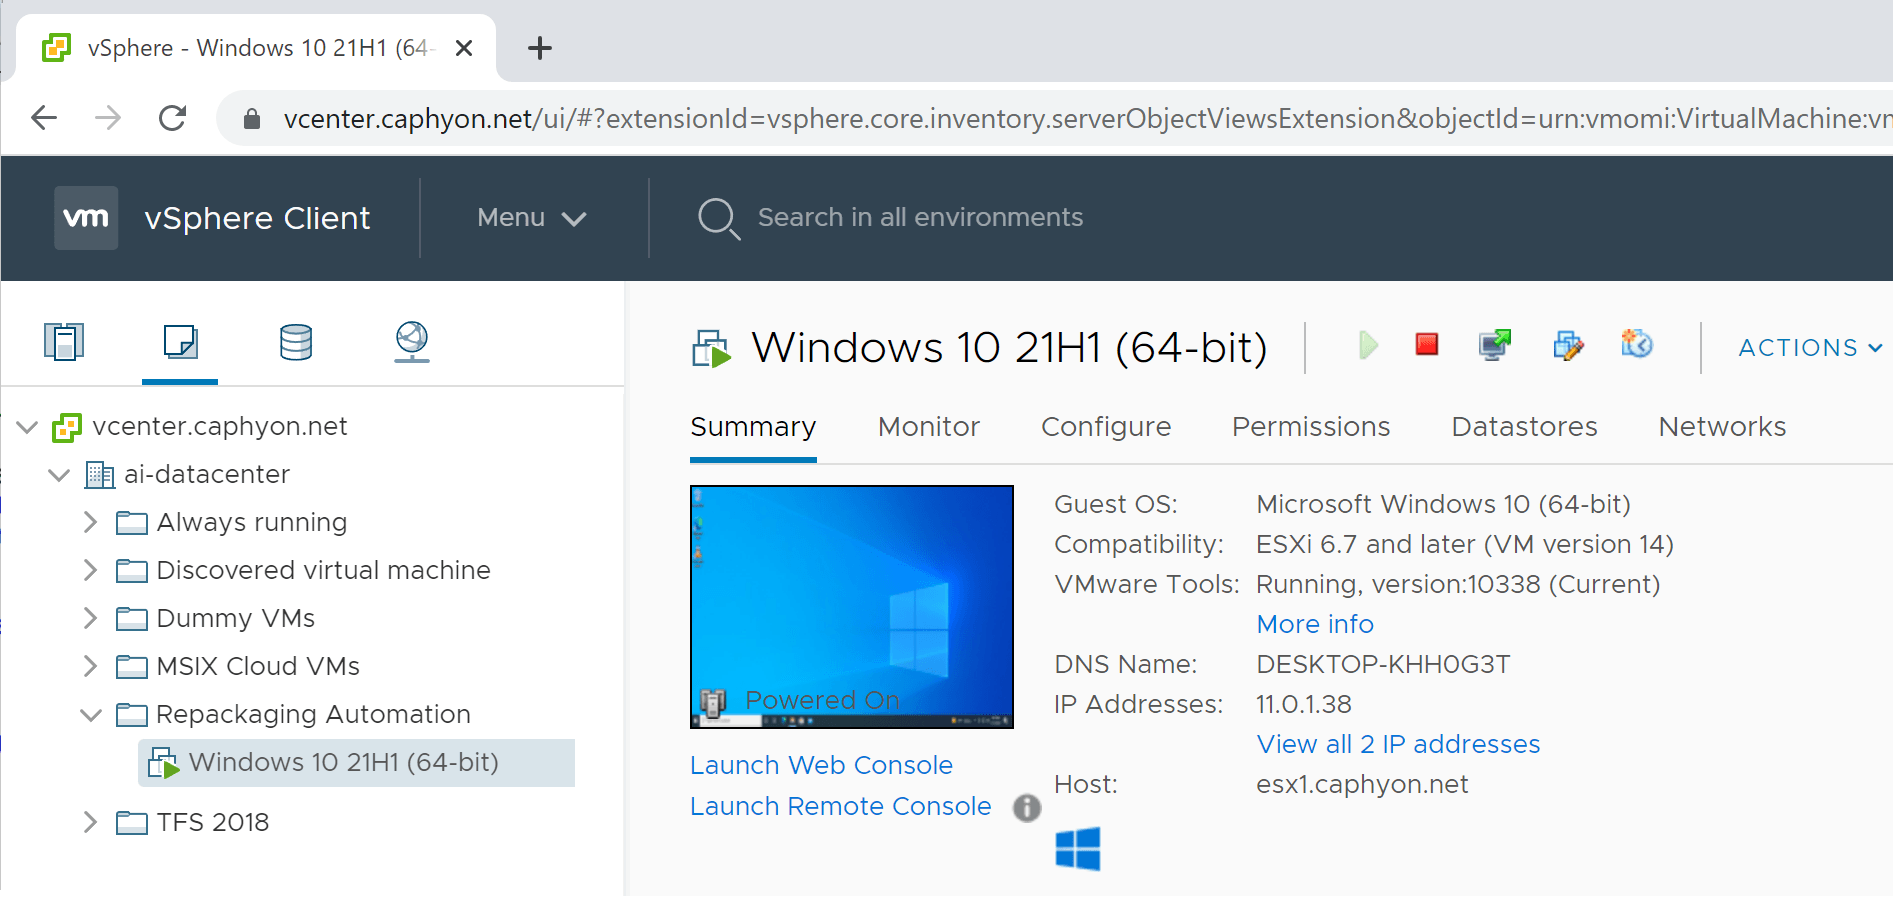The image size is (1893, 905).
Task: Switch to the Configure tab
Action: point(1106,427)
